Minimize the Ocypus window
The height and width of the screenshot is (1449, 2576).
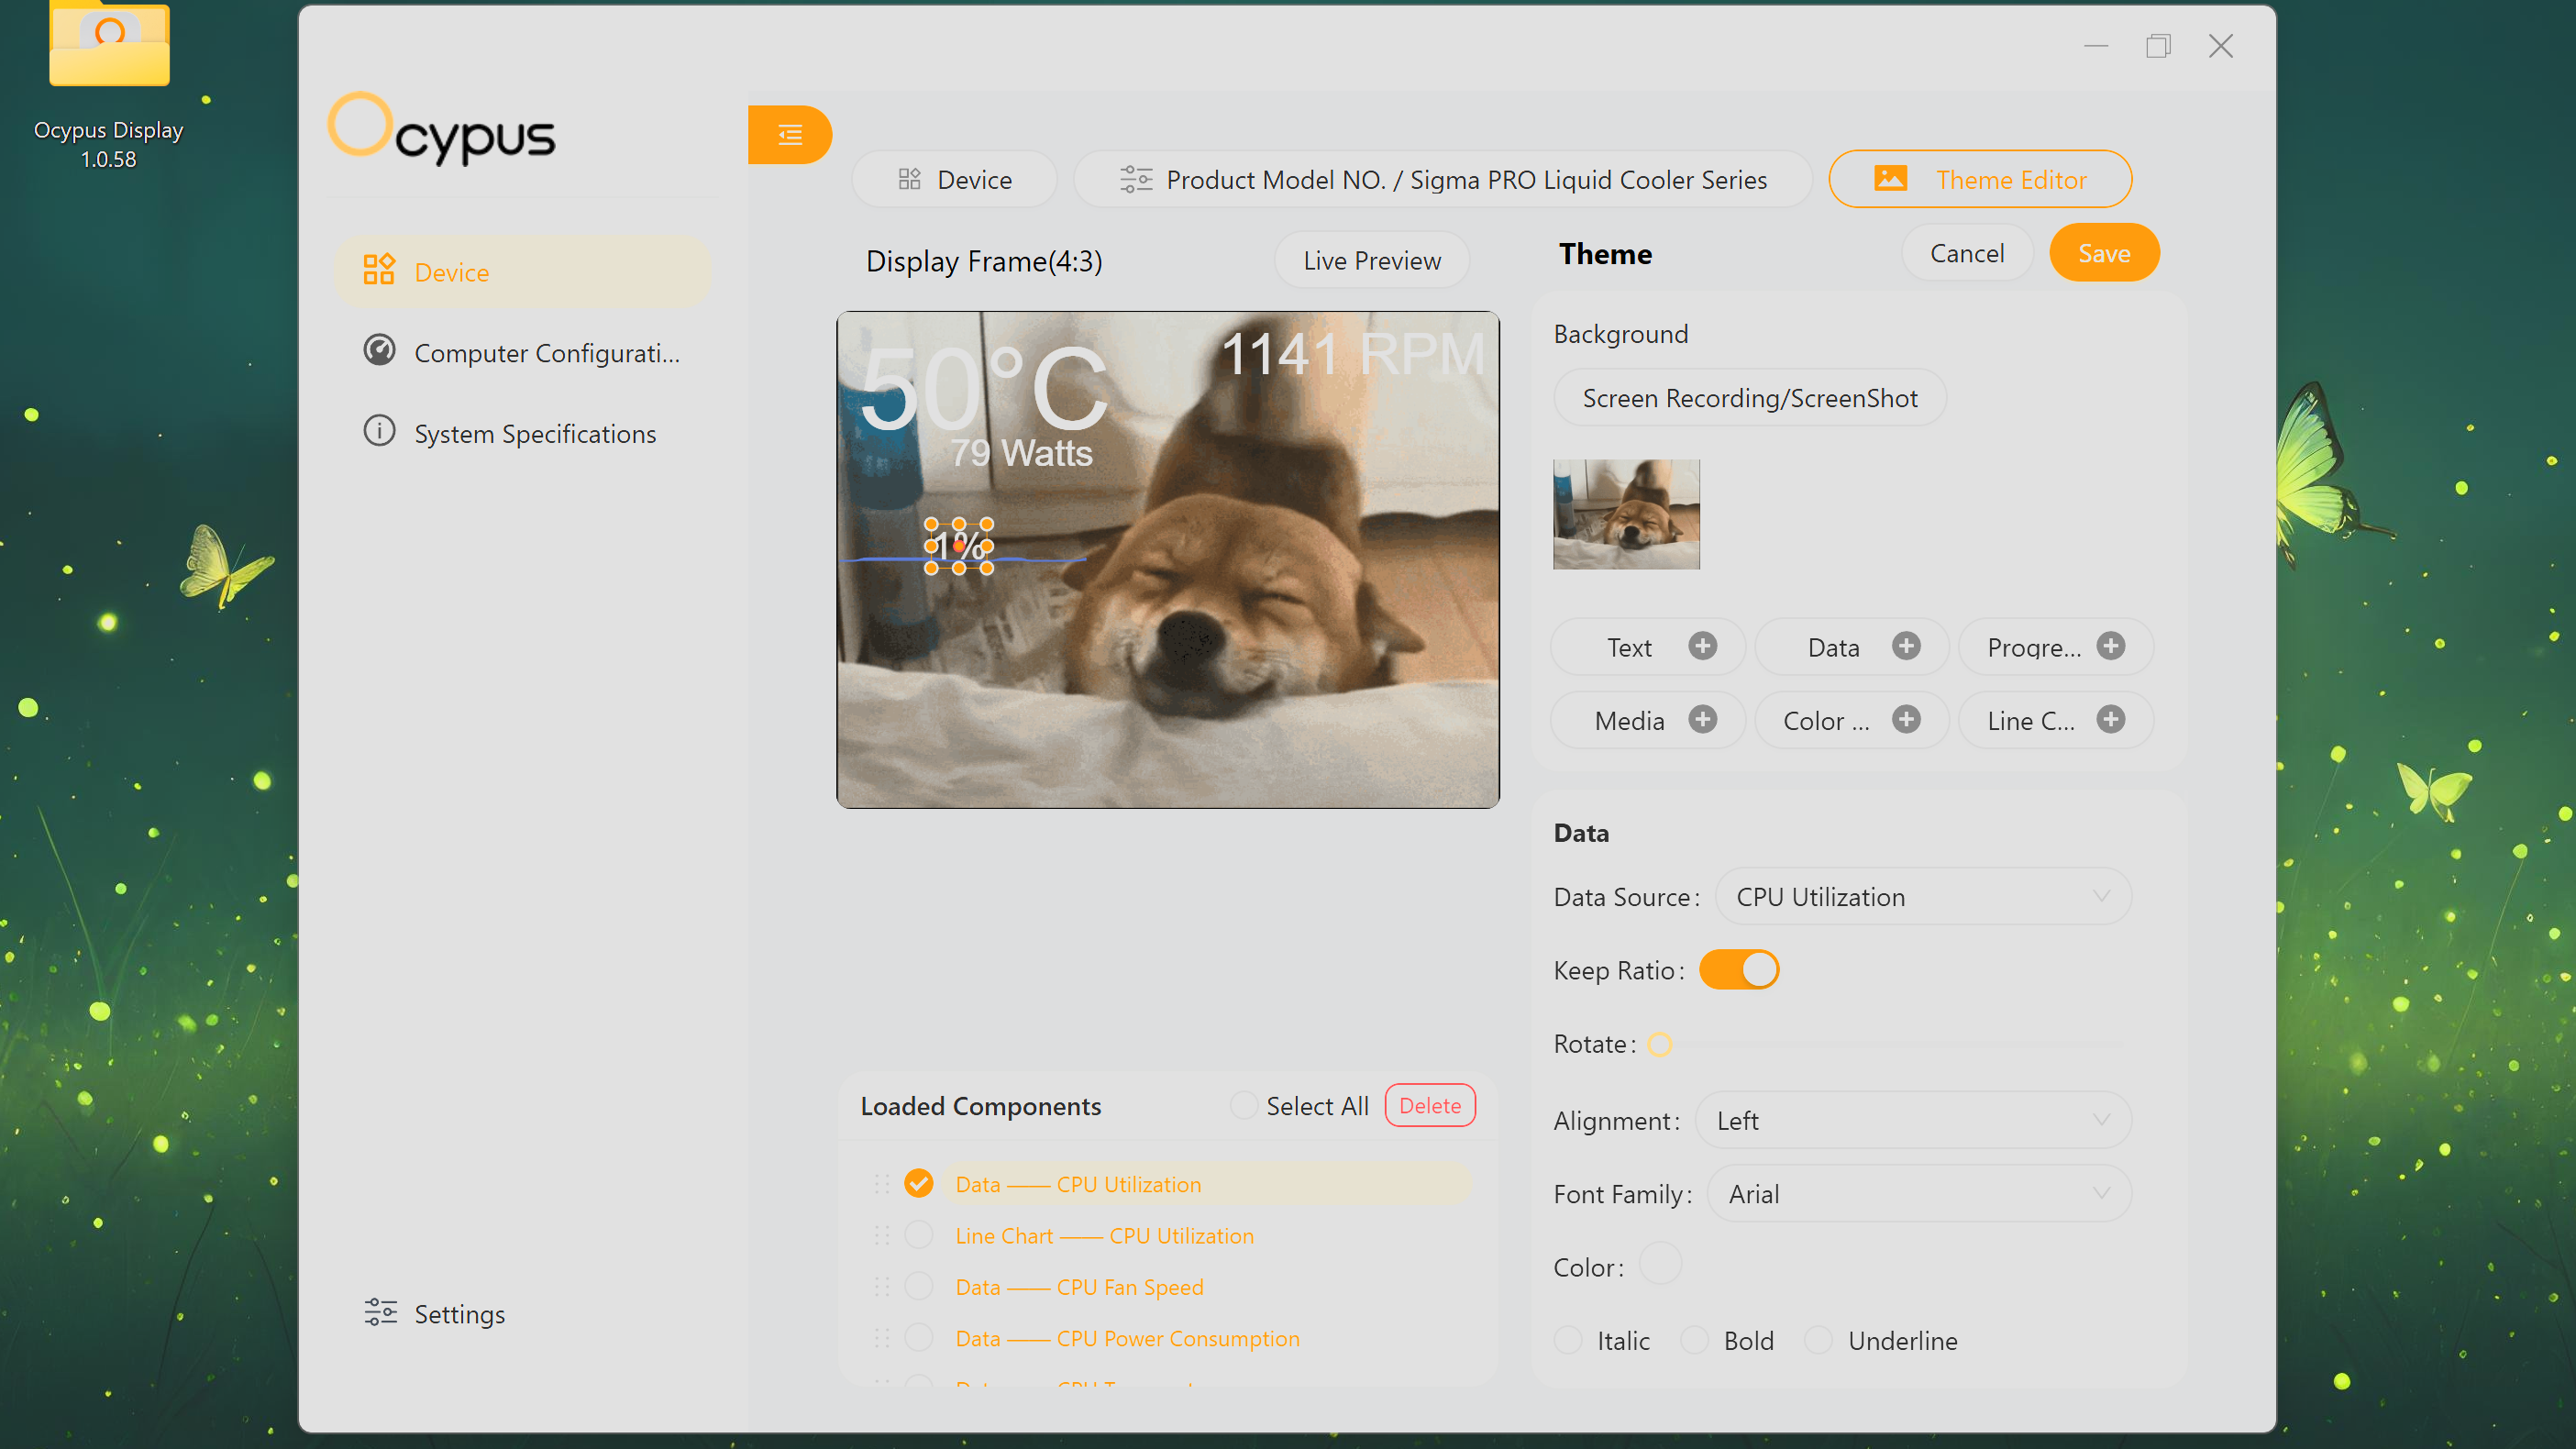coord(2096,46)
